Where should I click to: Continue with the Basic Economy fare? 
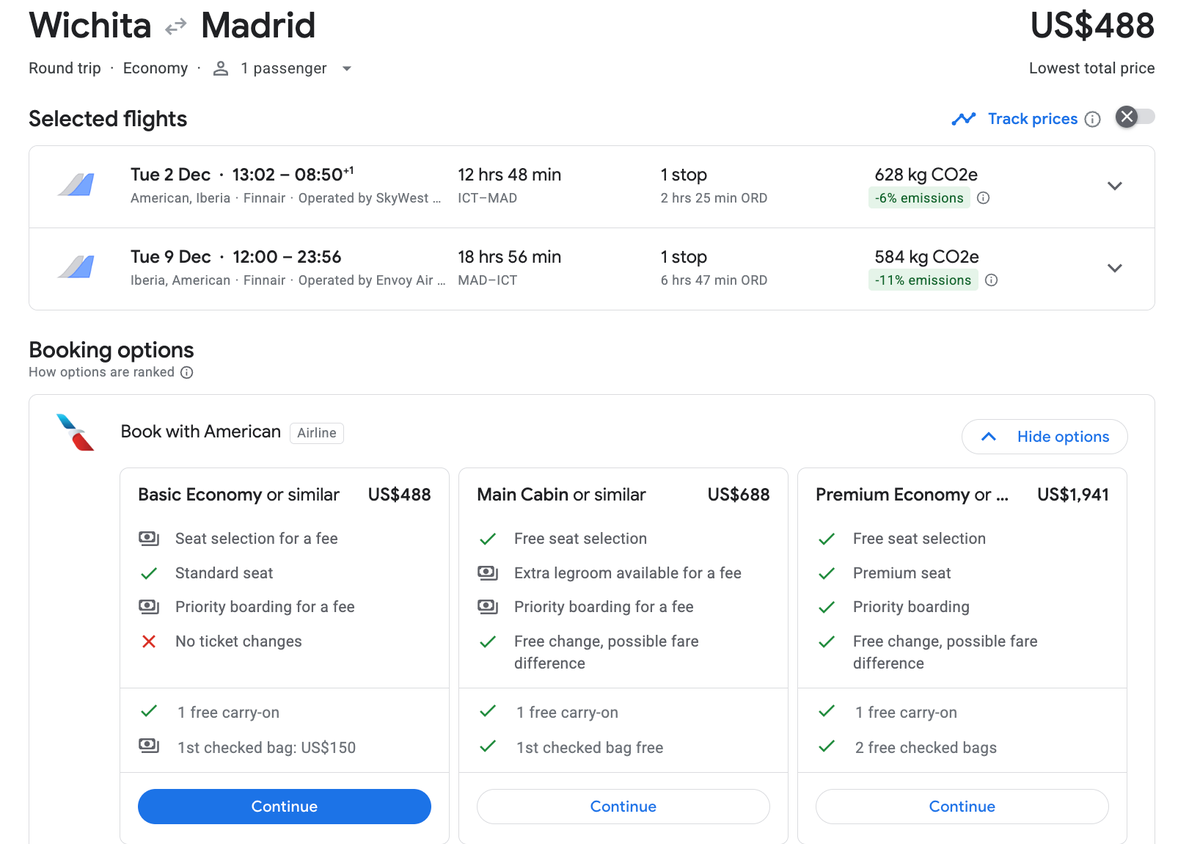click(x=284, y=806)
